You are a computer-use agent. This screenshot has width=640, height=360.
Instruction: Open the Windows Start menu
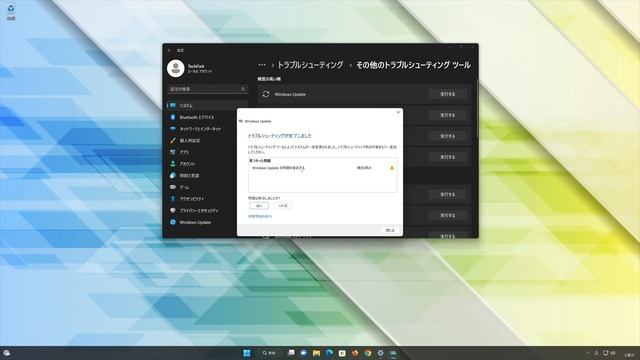tap(247, 353)
